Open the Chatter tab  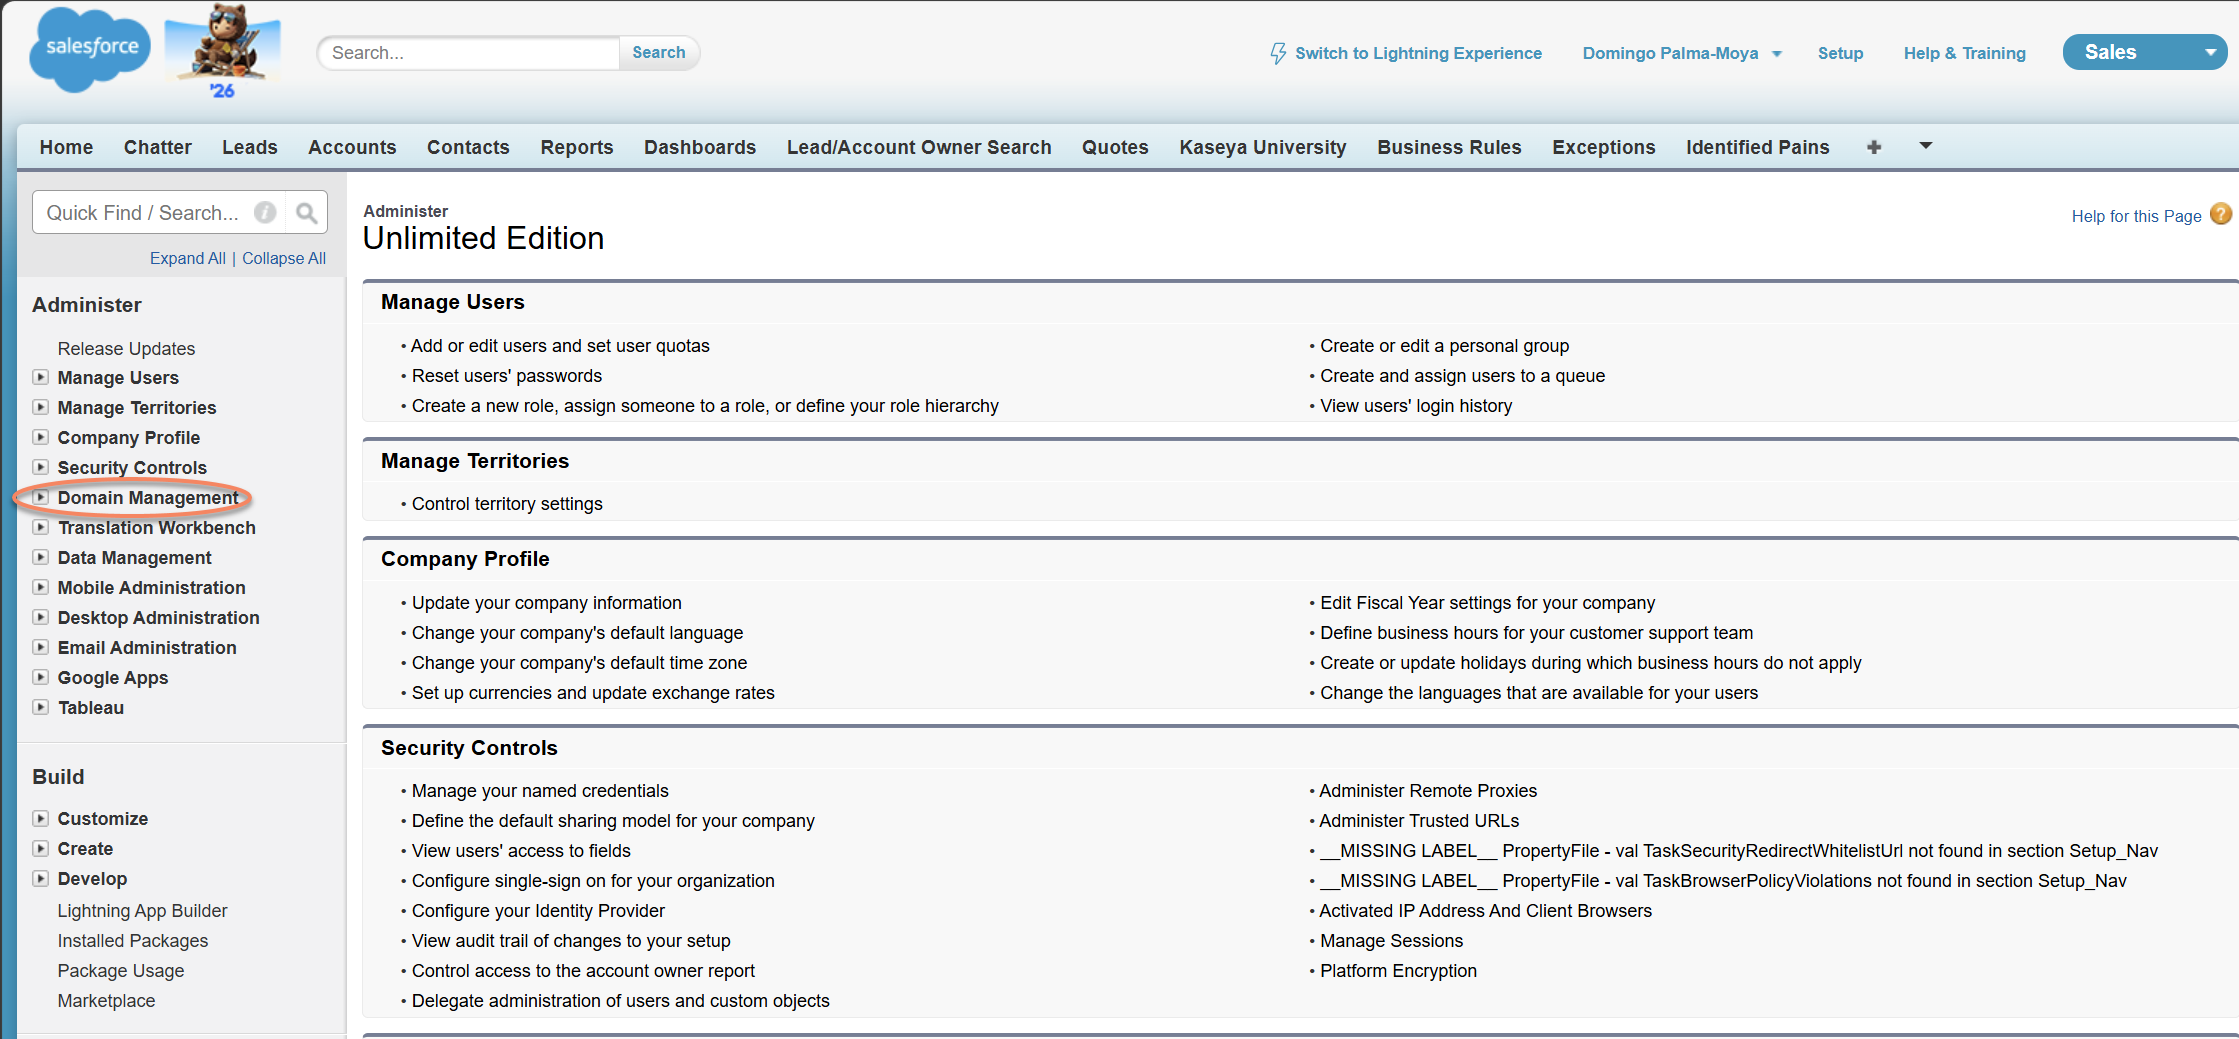click(x=158, y=147)
